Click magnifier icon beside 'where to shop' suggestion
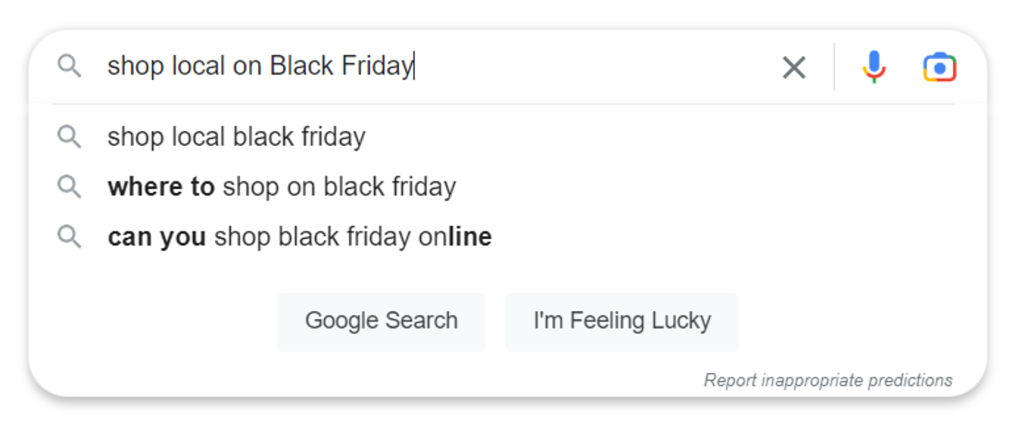 coord(69,187)
